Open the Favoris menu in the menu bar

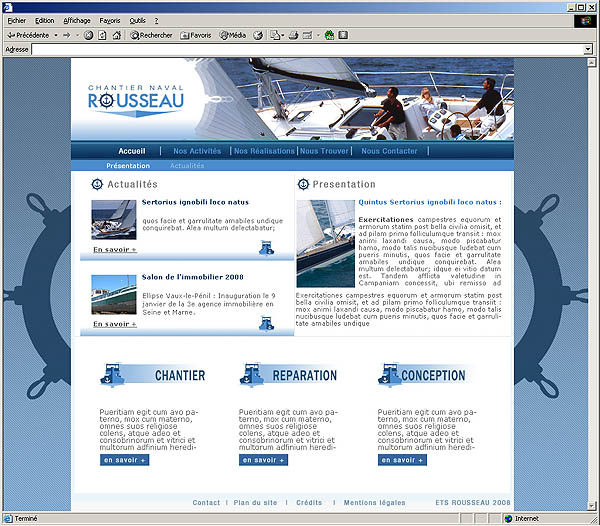pyautogui.click(x=110, y=21)
